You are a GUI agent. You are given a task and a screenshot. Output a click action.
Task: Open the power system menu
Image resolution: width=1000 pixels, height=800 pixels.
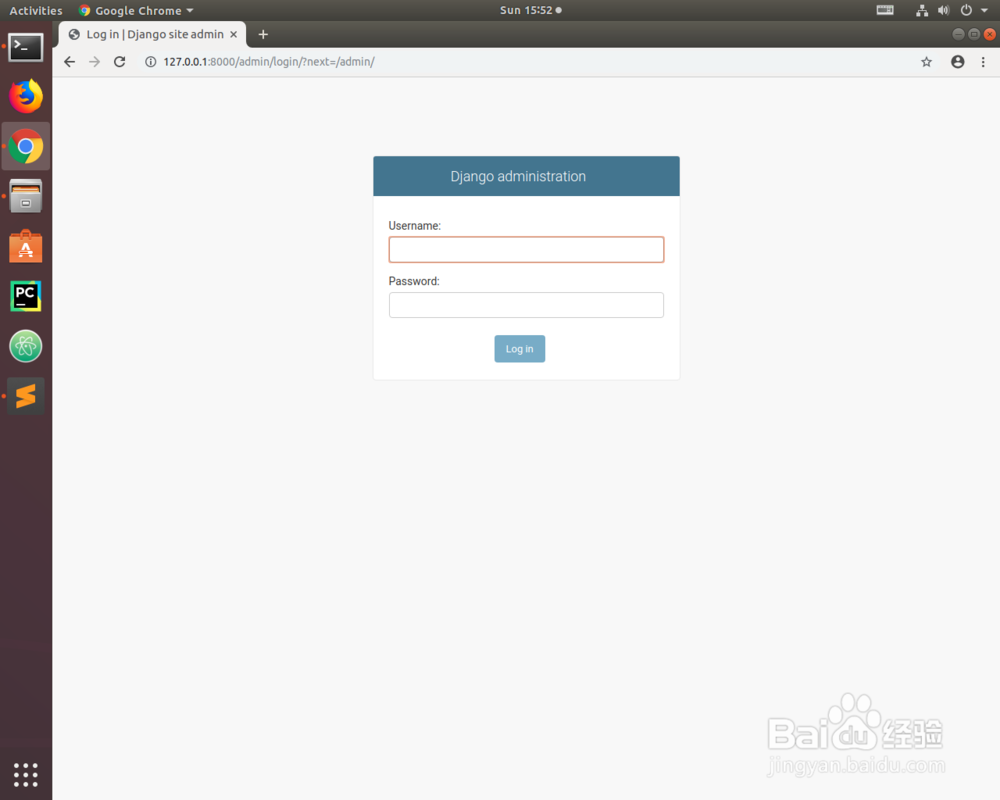[x=974, y=10]
